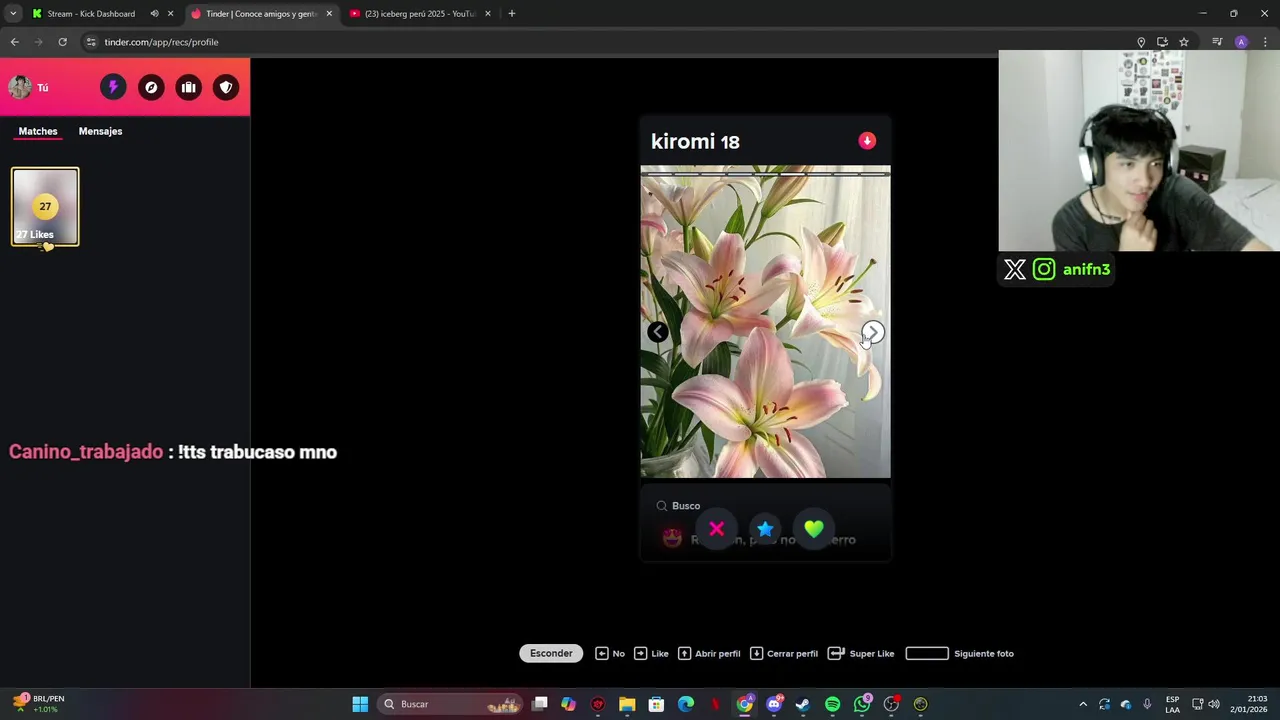Close the Kick Dashboard tab
Screen dimensions: 1280x720
[x=170, y=14]
